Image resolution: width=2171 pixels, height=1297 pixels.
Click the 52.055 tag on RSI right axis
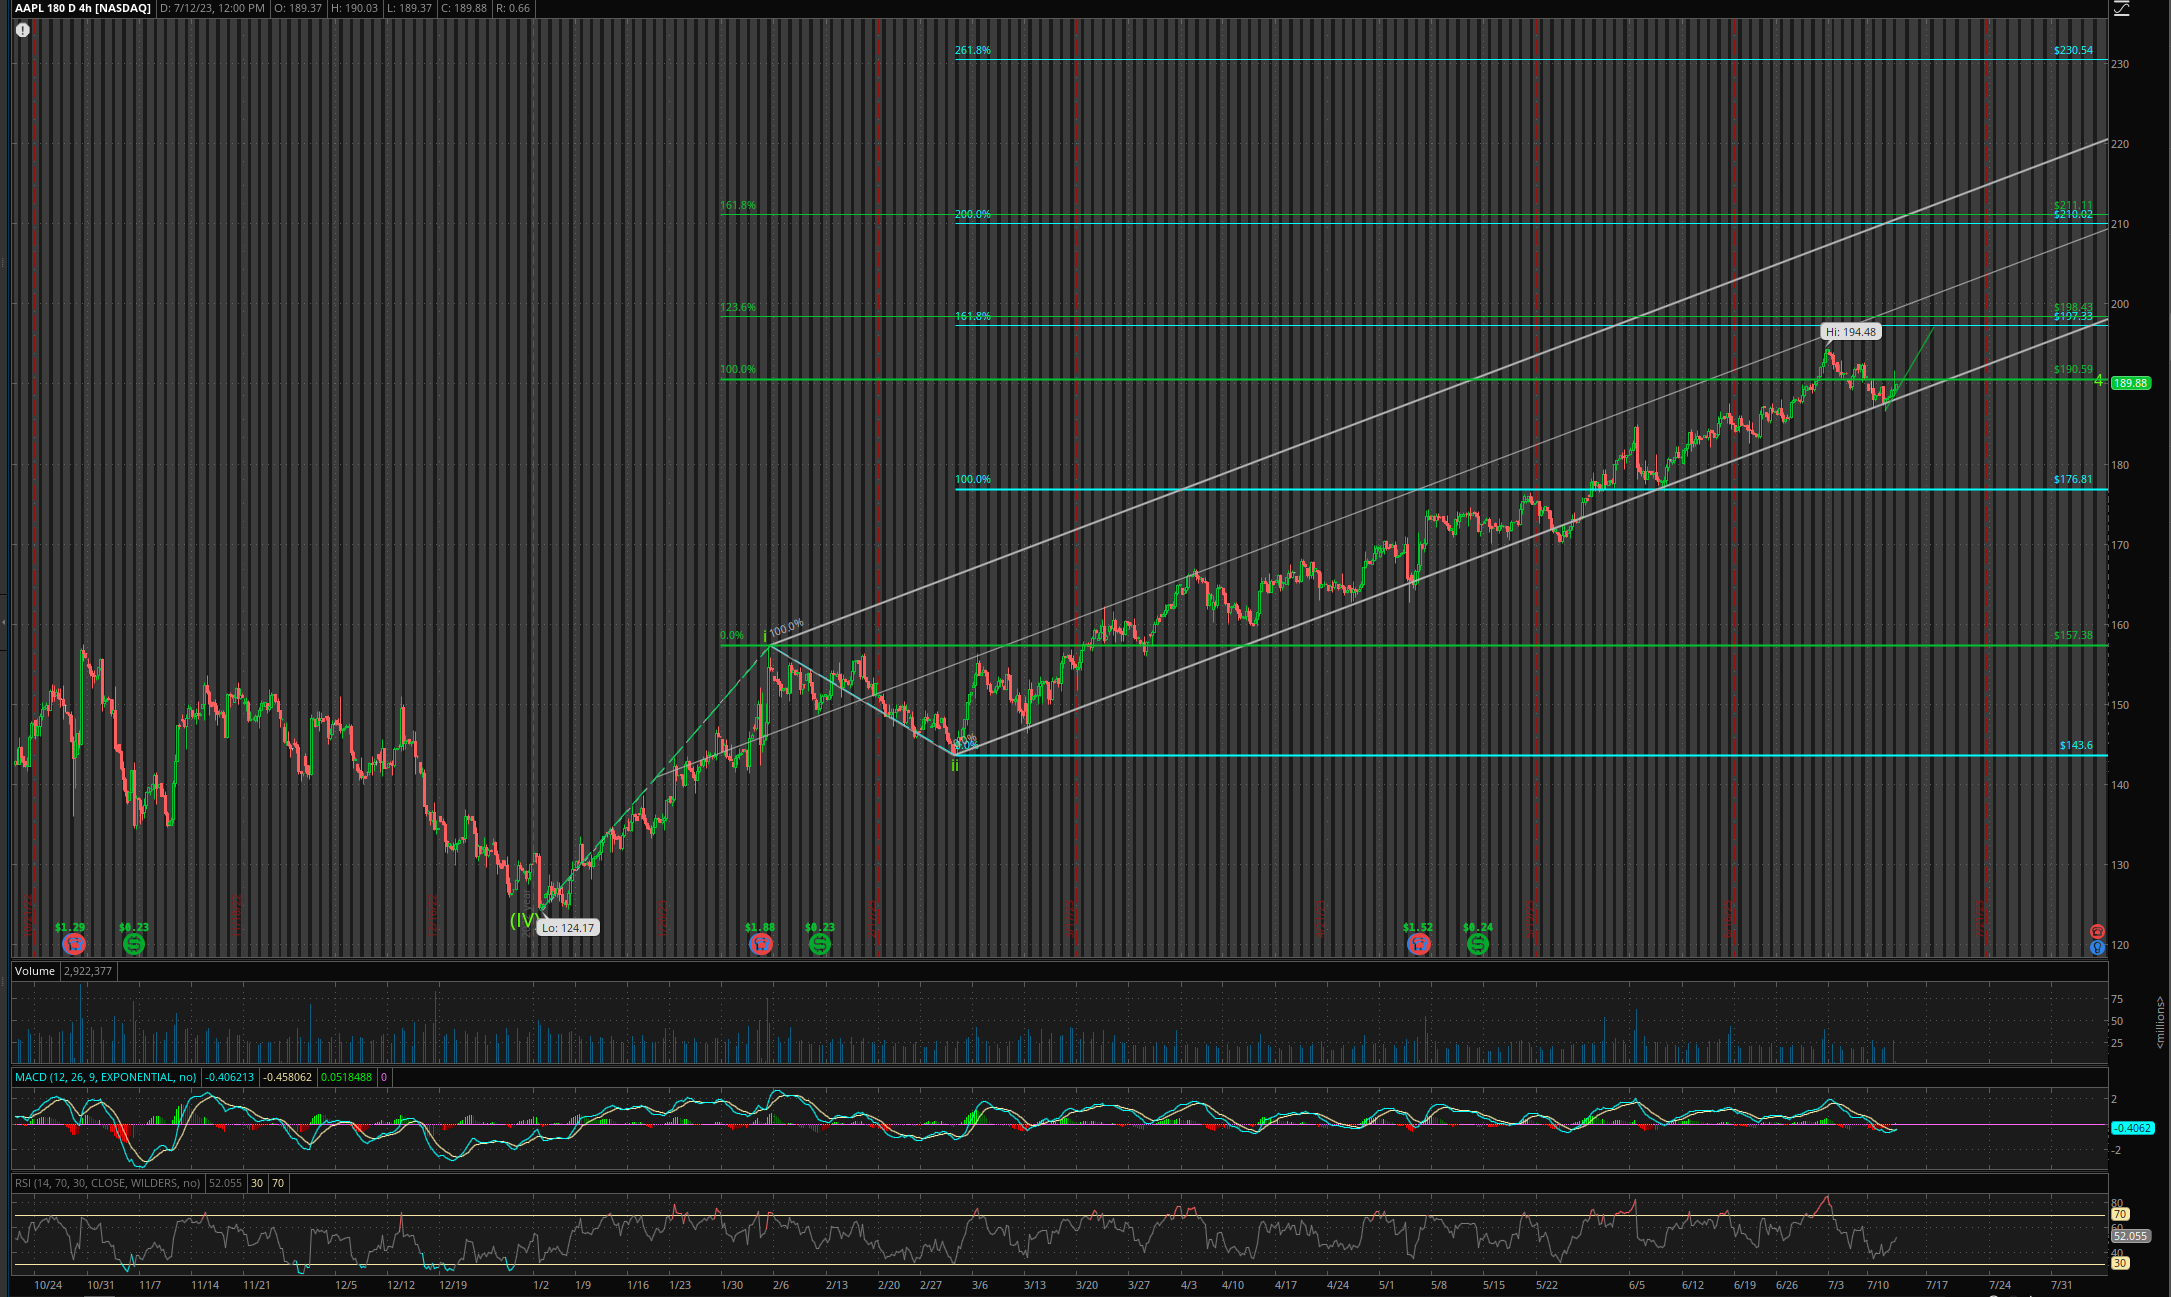[2131, 1236]
